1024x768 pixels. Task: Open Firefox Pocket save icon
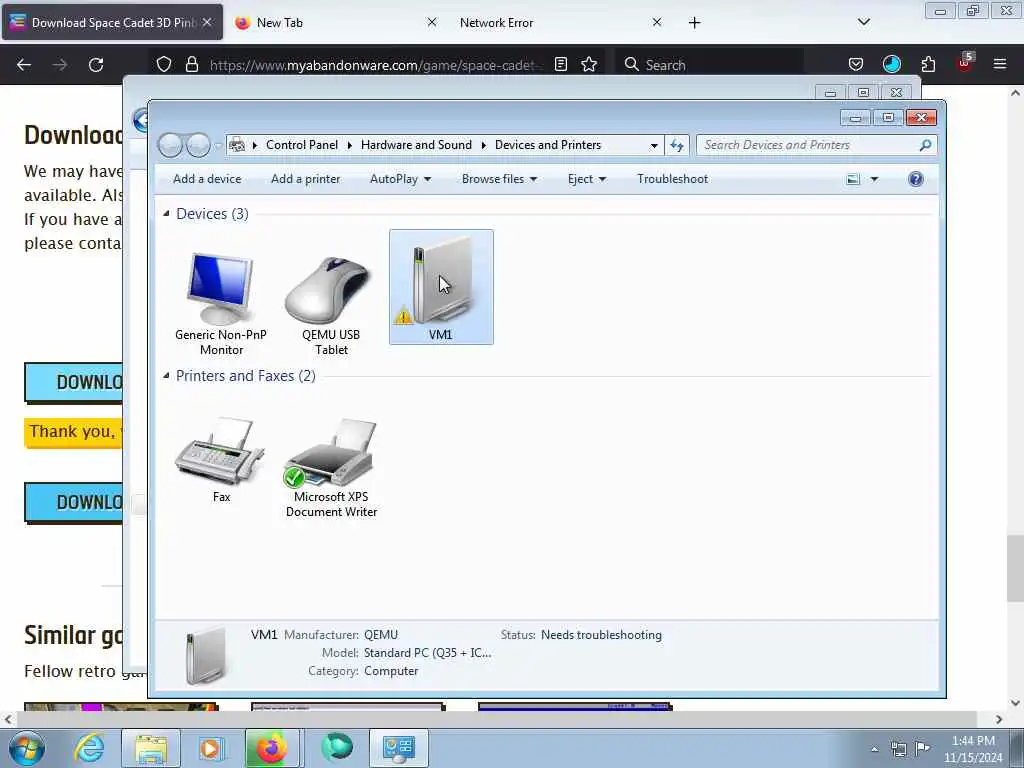(856, 65)
